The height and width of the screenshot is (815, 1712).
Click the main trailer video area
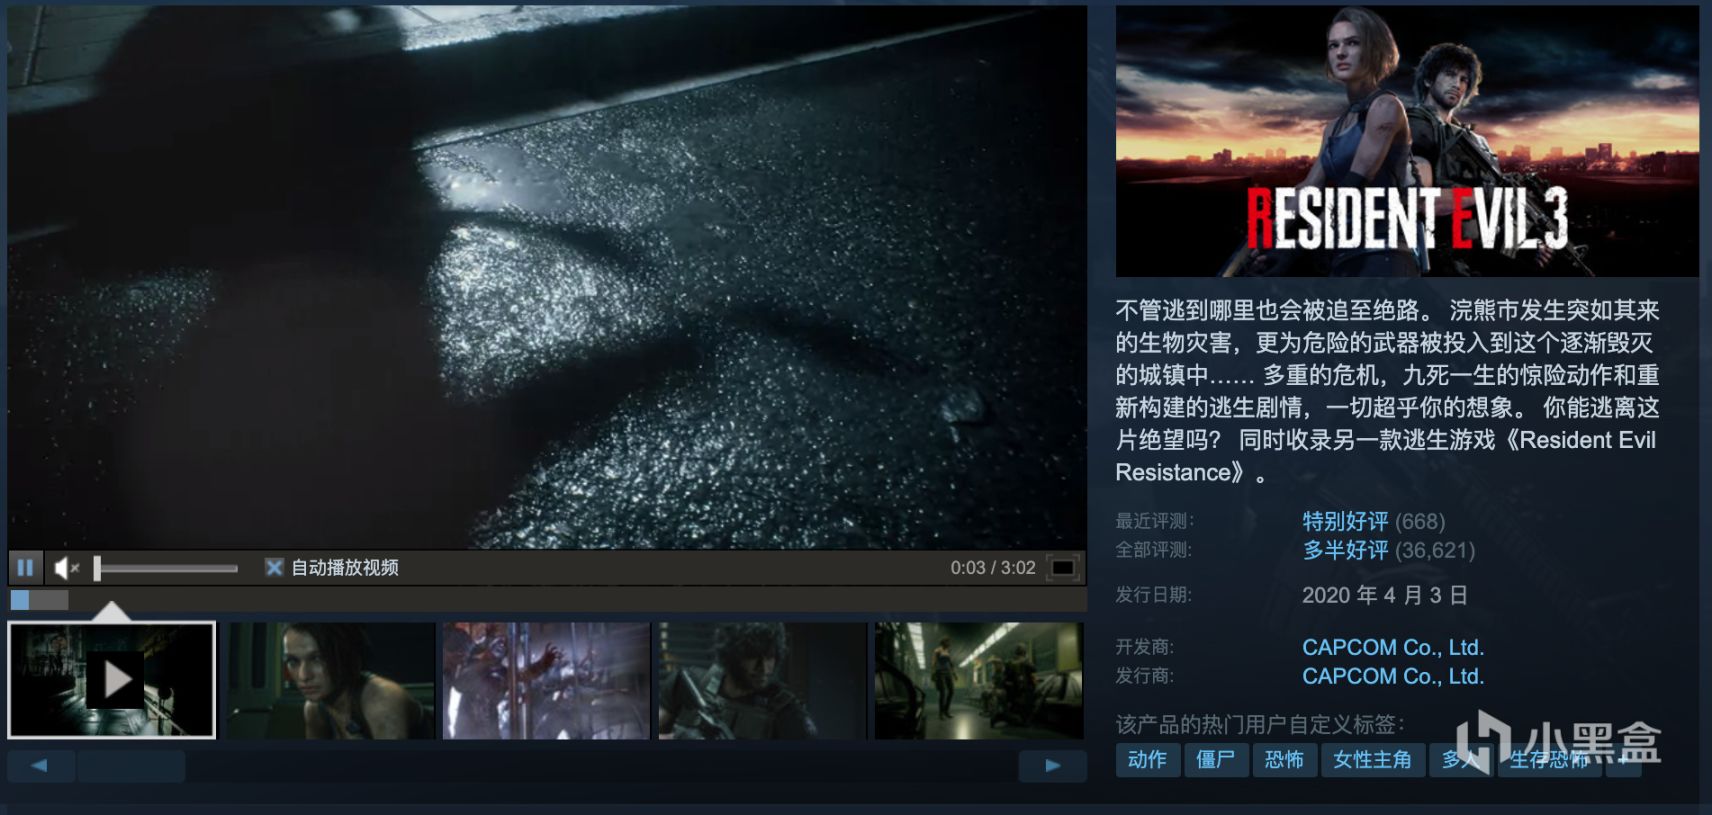547,277
